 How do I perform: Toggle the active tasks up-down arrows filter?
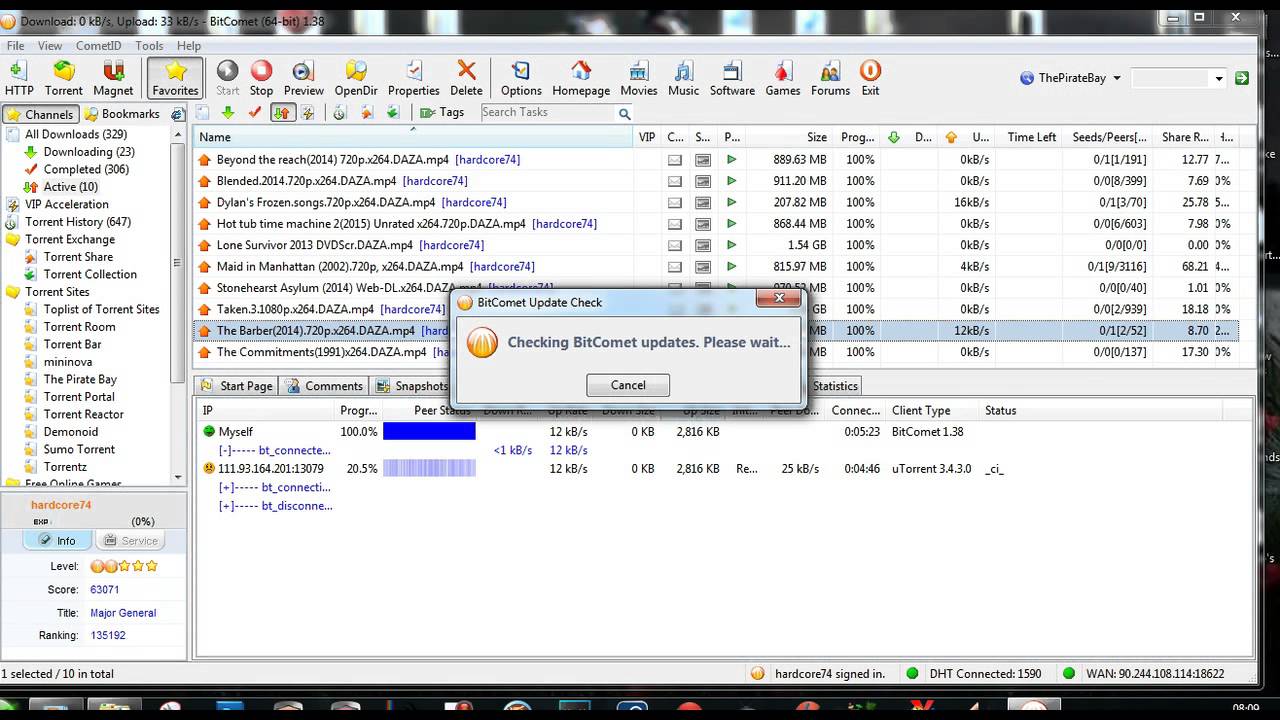[x=282, y=113]
